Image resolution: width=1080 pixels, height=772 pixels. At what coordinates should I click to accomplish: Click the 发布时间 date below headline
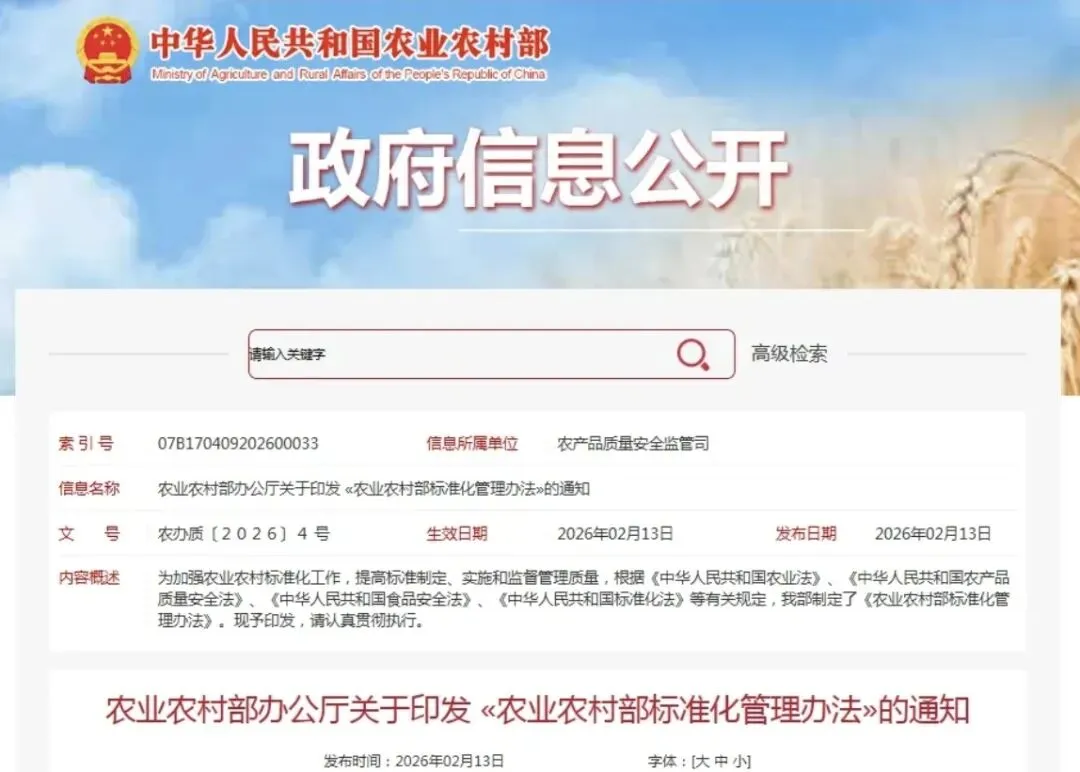(x=414, y=761)
